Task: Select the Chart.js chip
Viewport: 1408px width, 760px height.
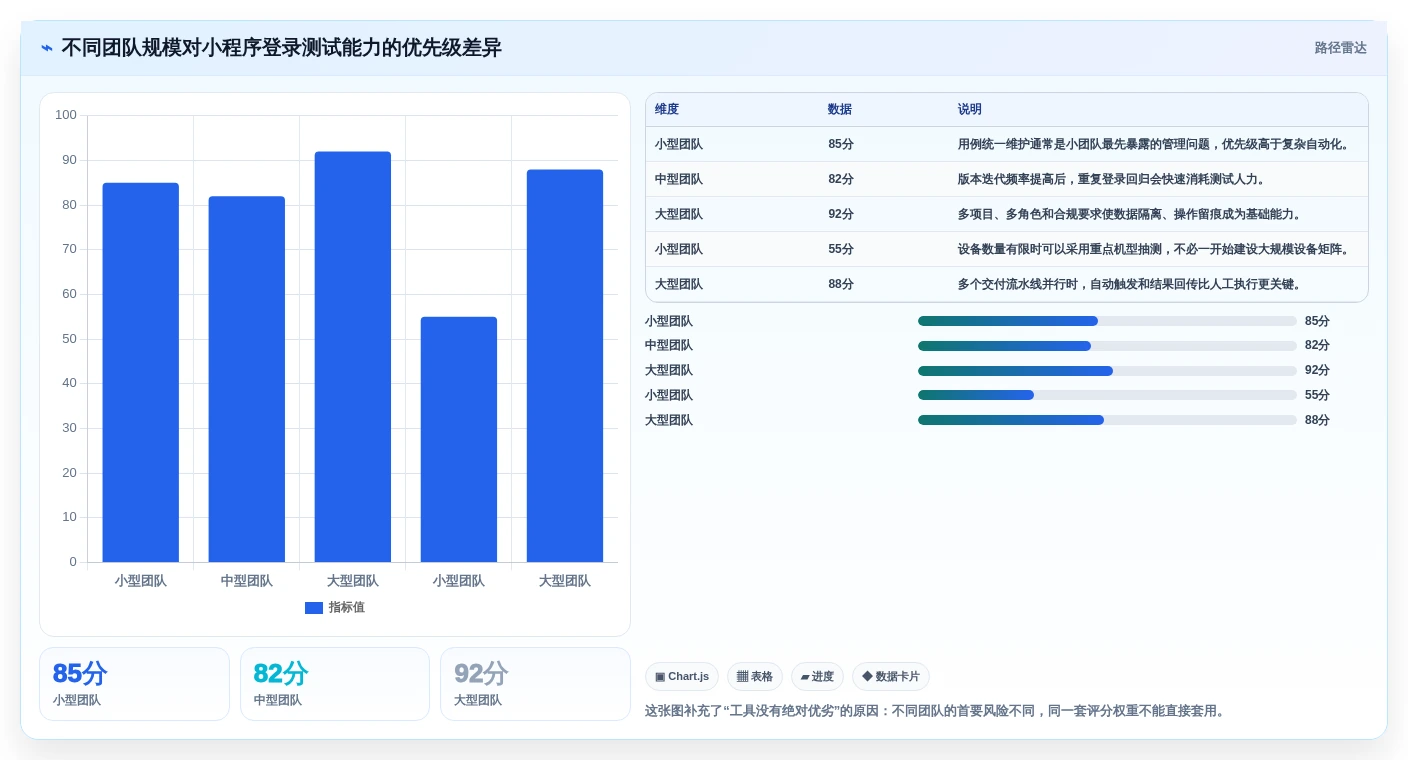Action: point(682,677)
